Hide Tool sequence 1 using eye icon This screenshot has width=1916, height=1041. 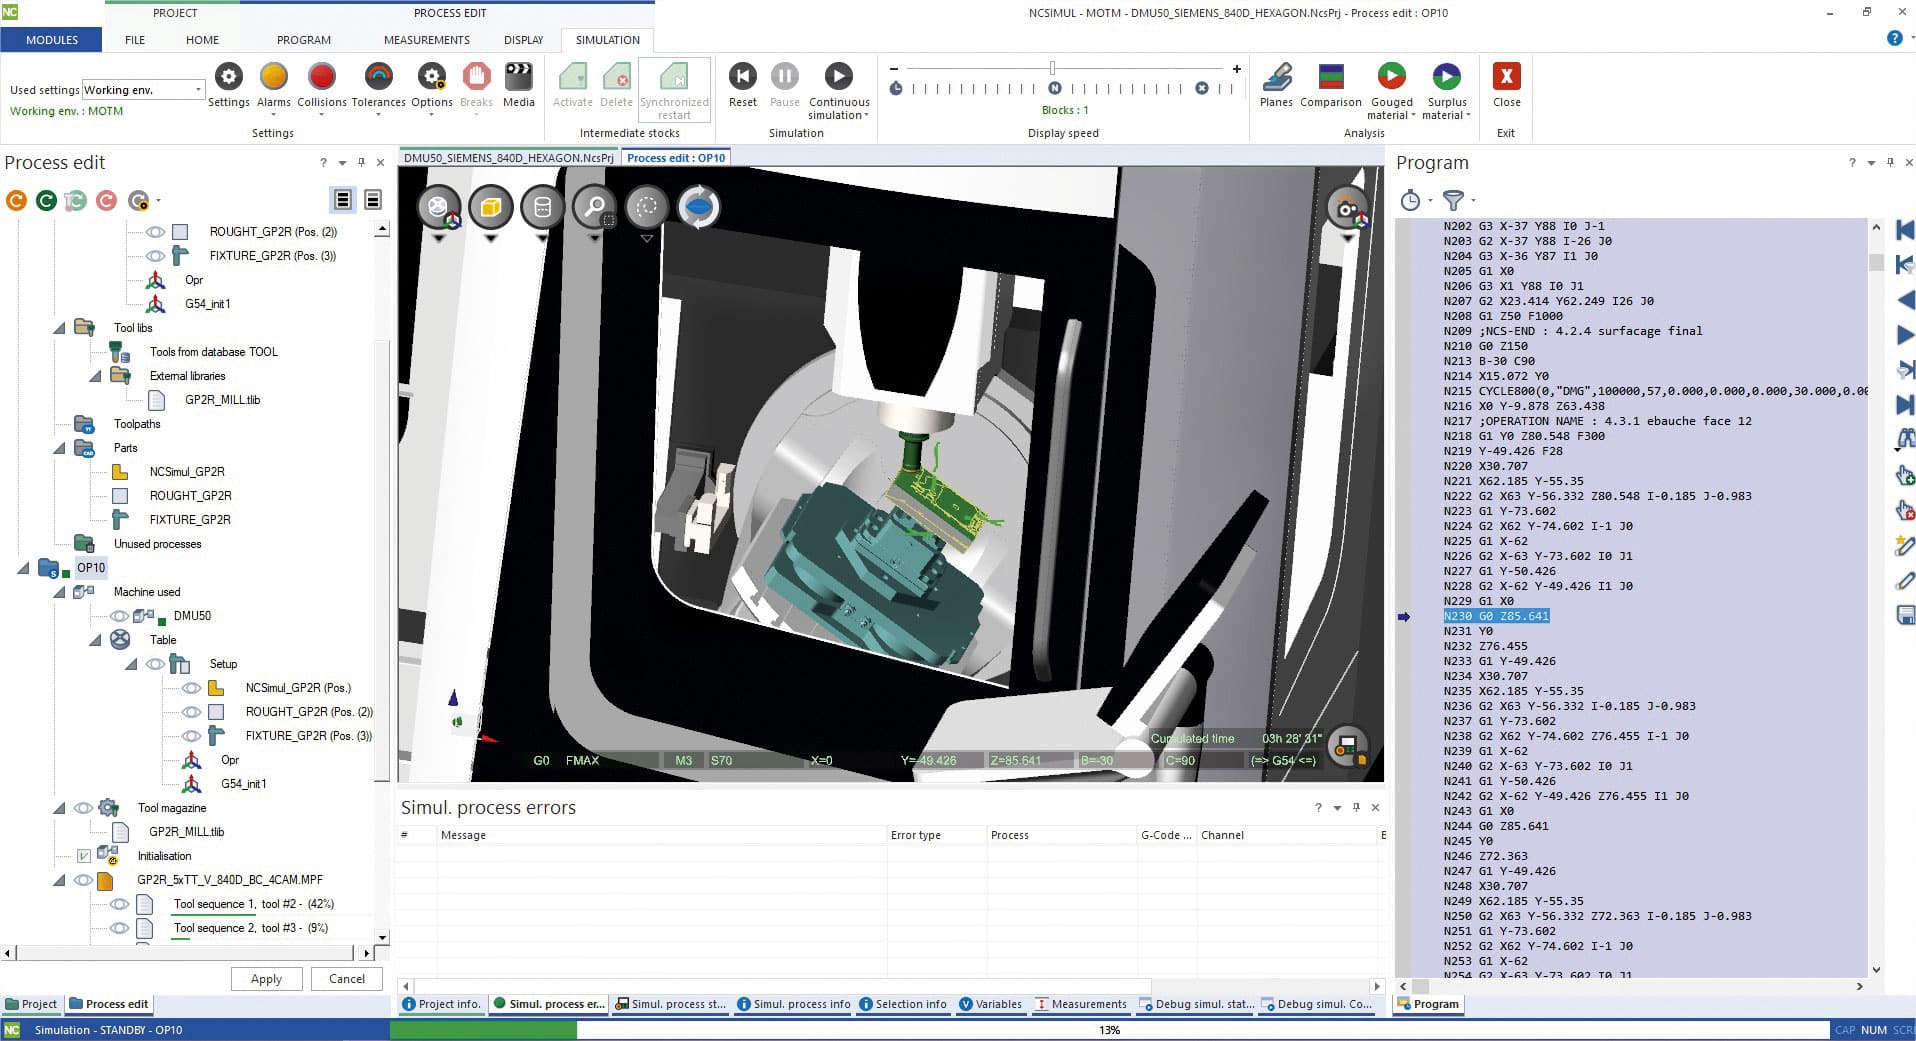click(119, 904)
